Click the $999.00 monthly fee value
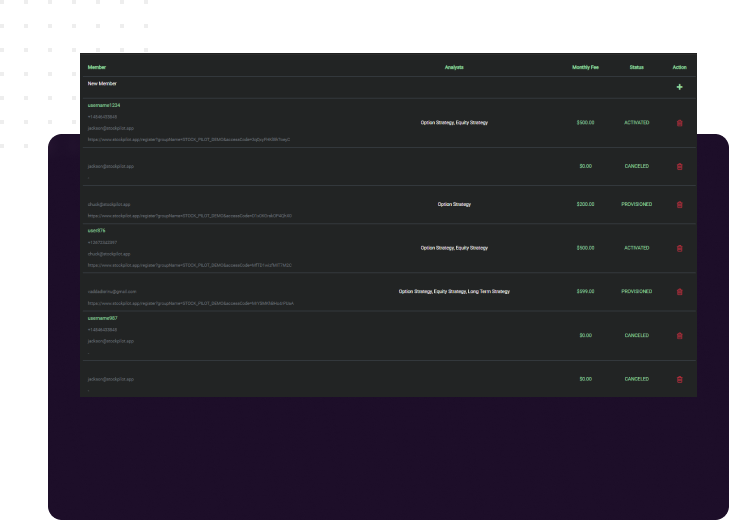This screenshot has width=729, height=520. (x=585, y=292)
